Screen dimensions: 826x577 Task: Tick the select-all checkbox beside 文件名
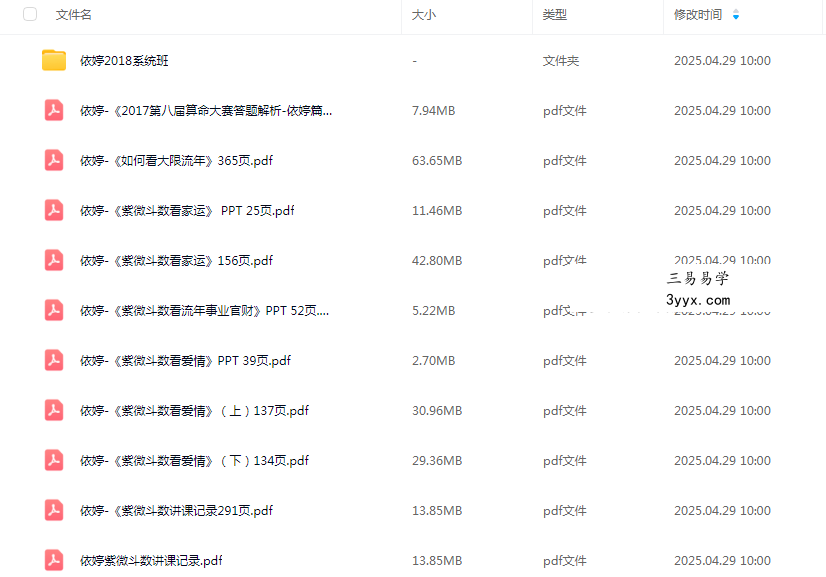pyautogui.click(x=30, y=14)
